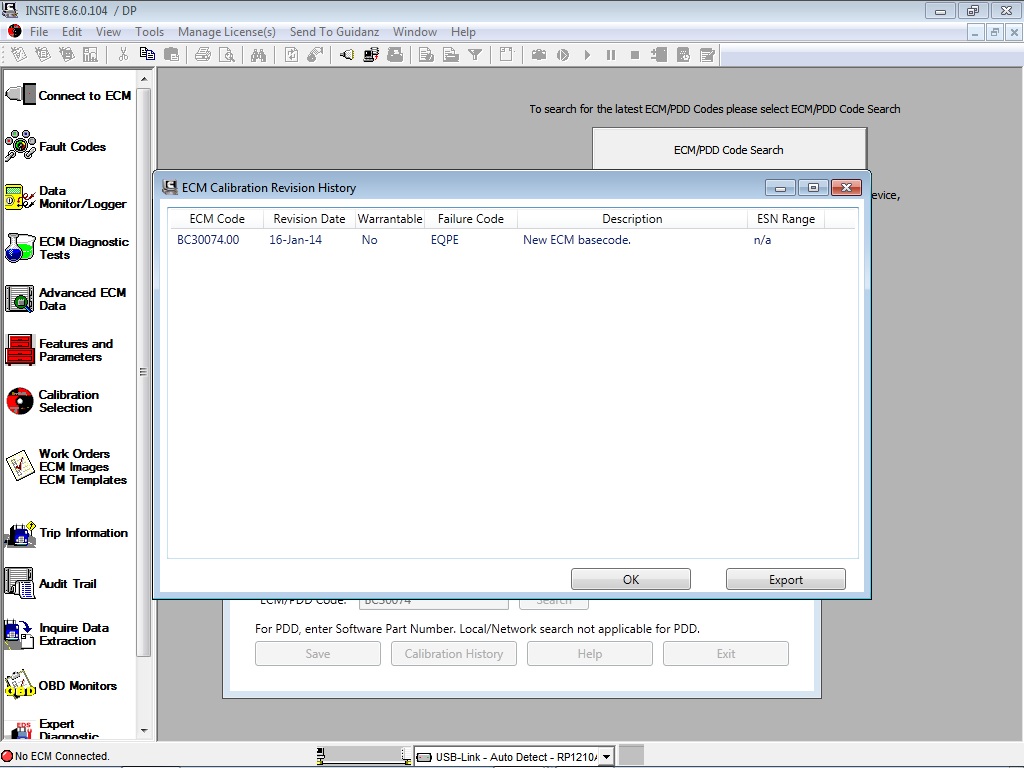Open the Send To Guidanz menu
The width and height of the screenshot is (1024, 768).
(334, 31)
